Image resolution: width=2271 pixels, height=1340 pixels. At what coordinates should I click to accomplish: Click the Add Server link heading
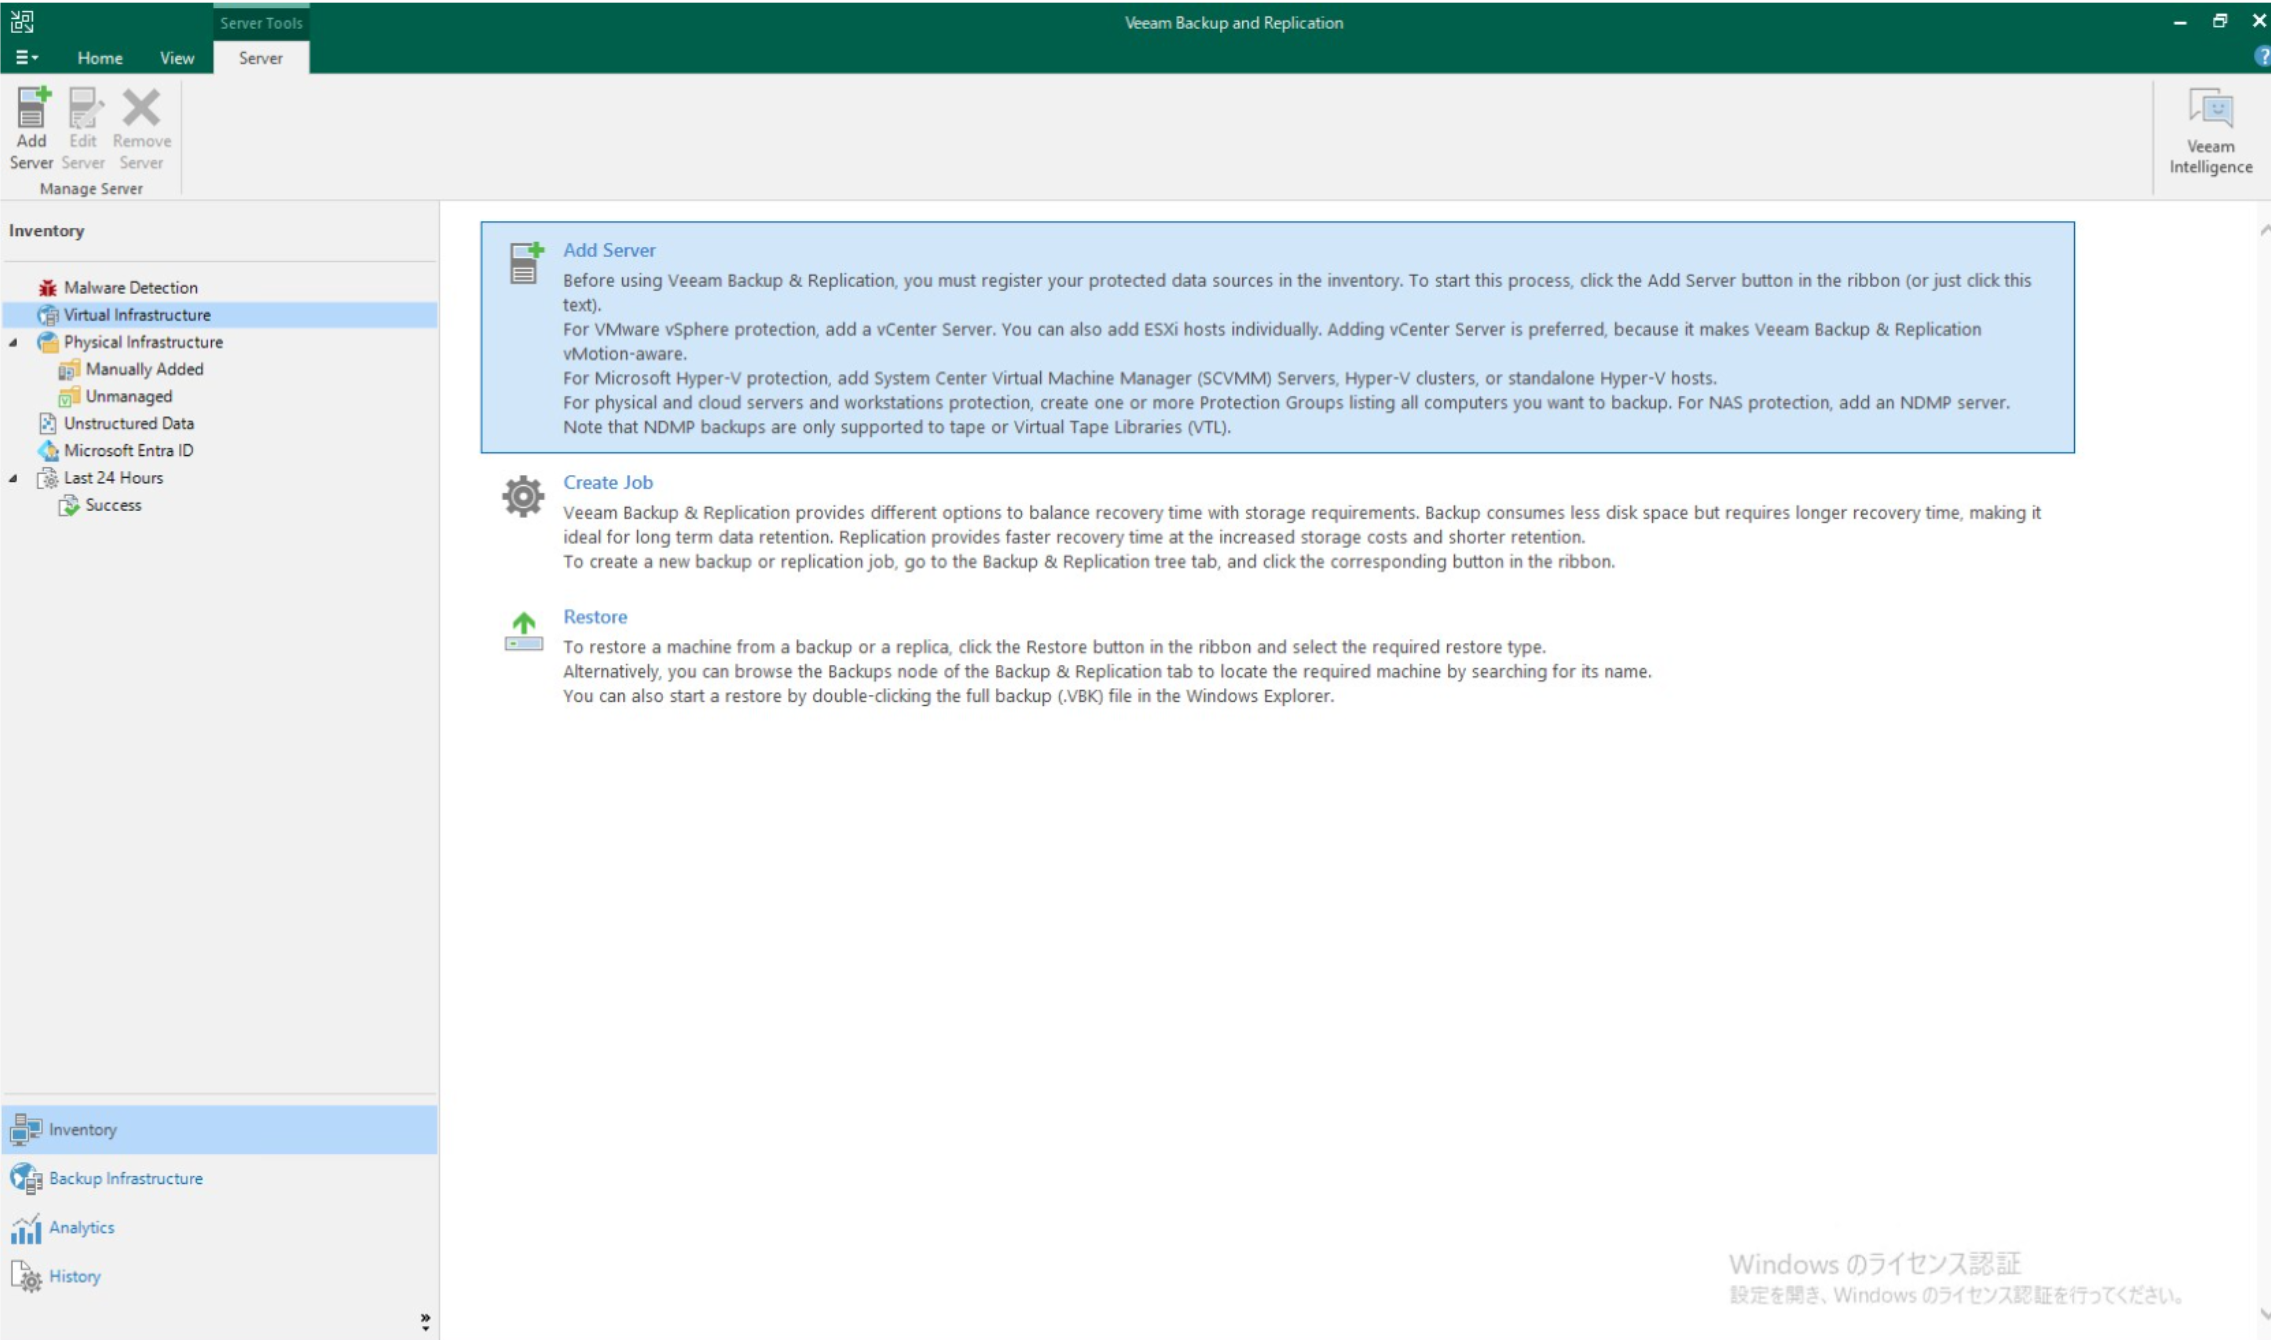609,250
